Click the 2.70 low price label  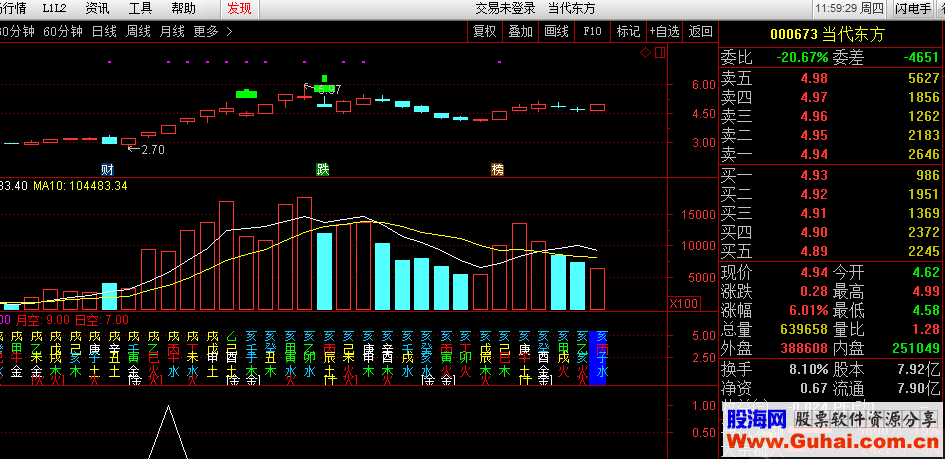pos(152,149)
